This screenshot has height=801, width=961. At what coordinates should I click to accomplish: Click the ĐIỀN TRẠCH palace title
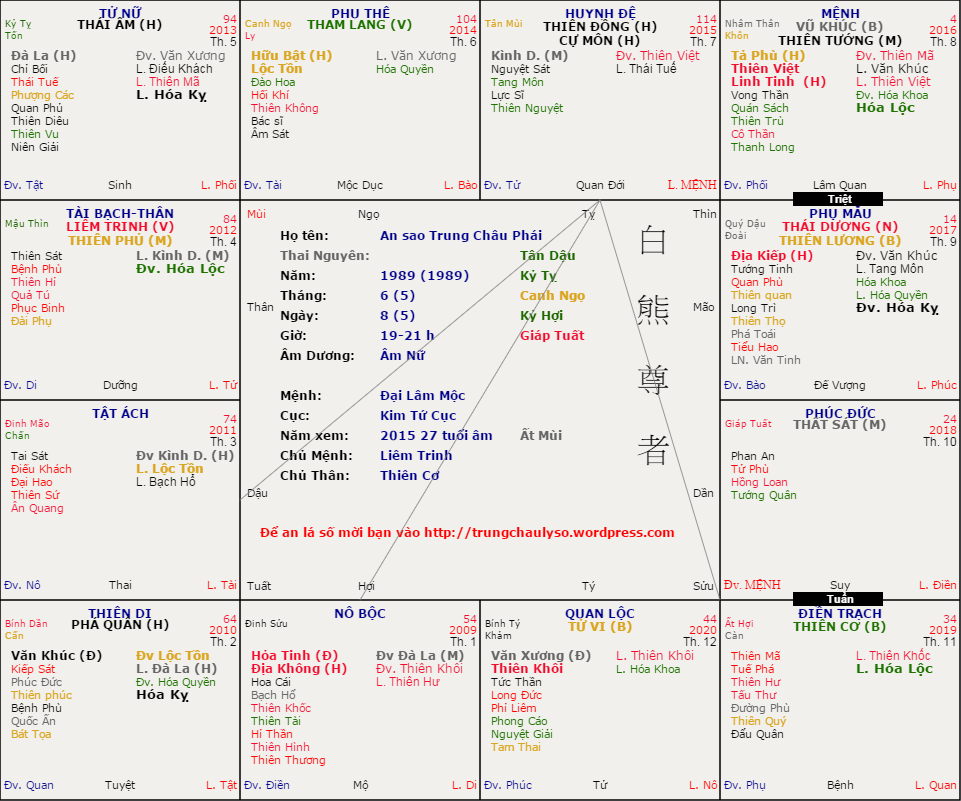pos(839,613)
